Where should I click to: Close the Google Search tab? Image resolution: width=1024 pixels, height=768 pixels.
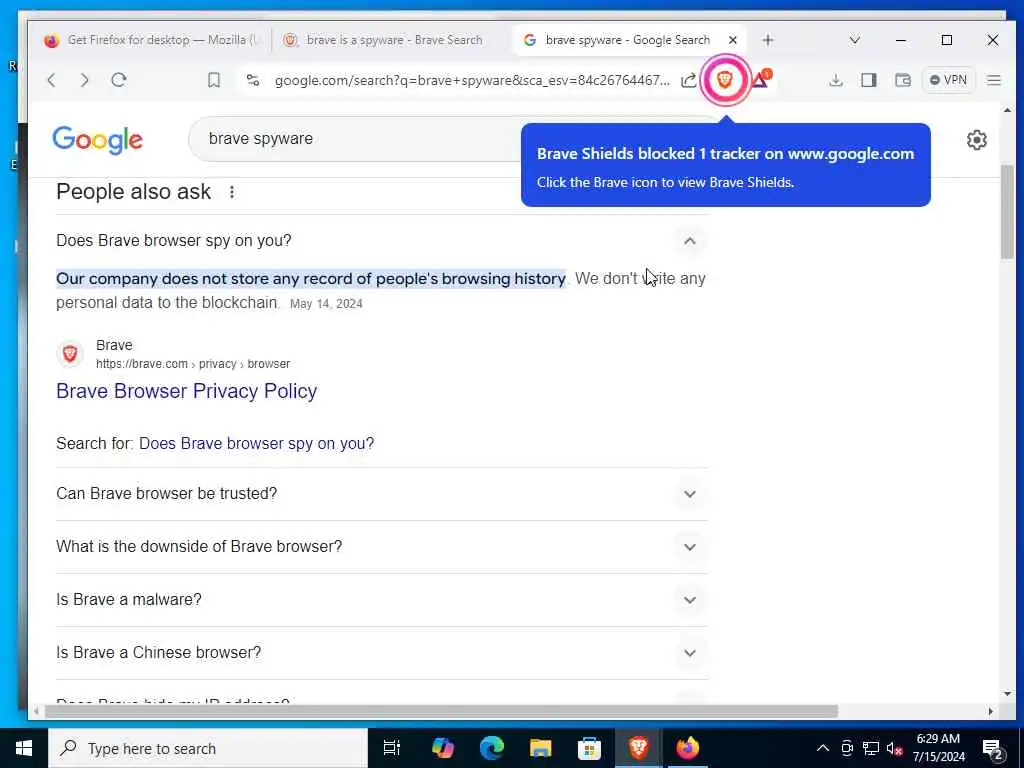tap(733, 40)
